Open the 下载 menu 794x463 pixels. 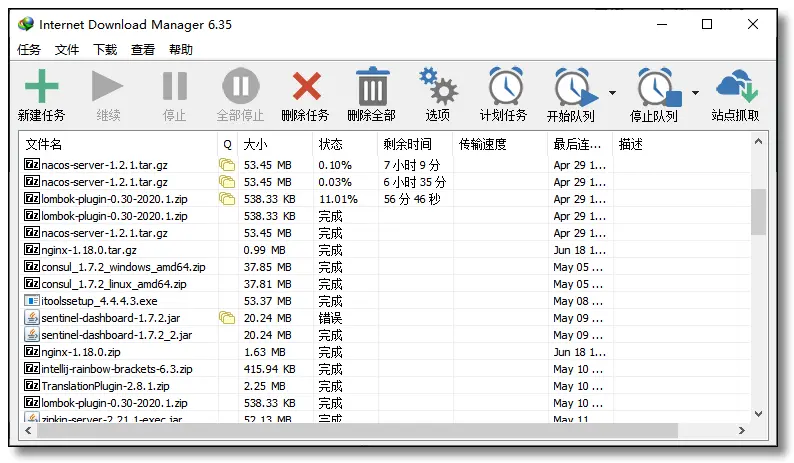[x=105, y=50]
